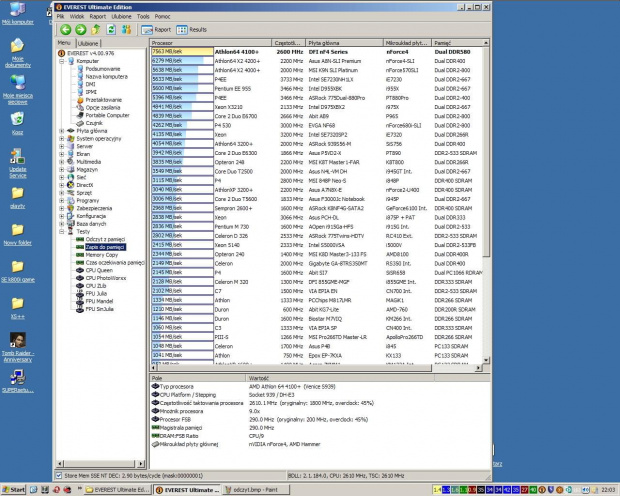Expand the Ekran tree node

(x=62, y=154)
